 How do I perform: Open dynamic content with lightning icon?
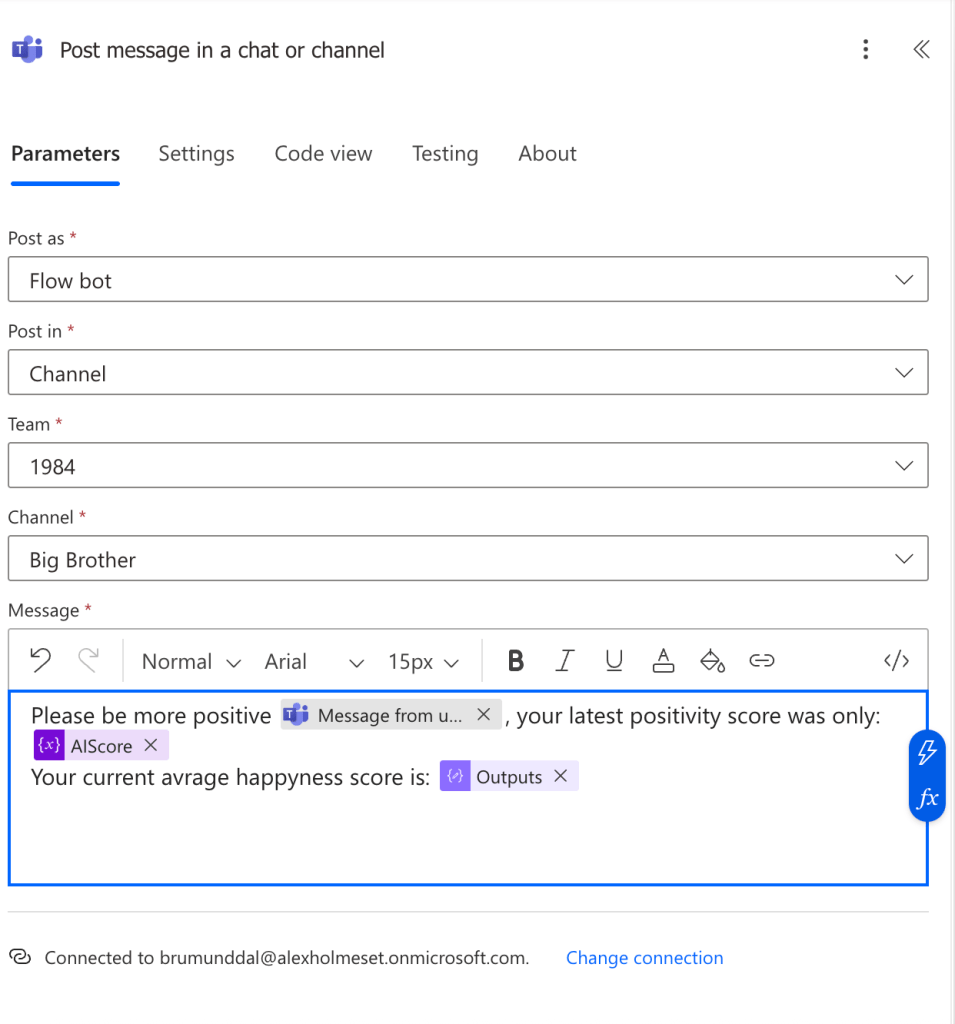click(x=927, y=753)
